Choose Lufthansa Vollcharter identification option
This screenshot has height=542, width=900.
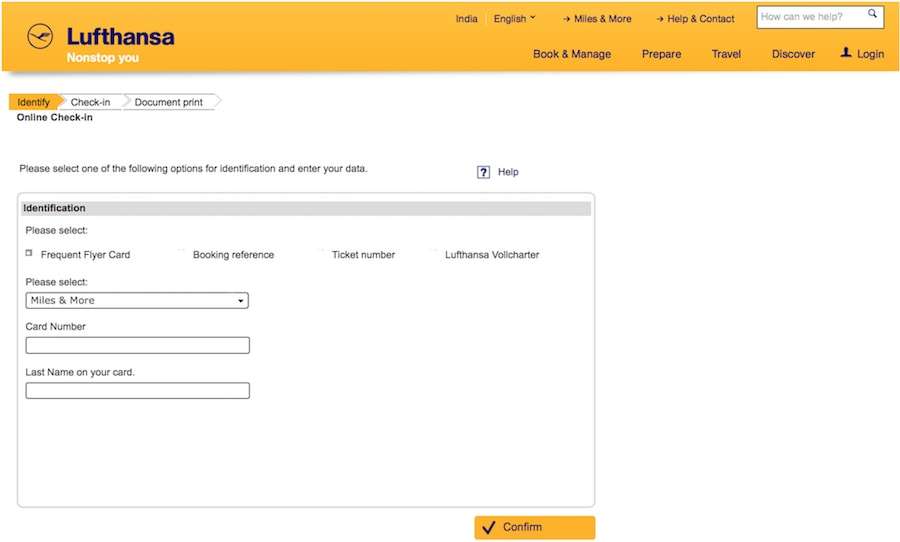(492, 254)
